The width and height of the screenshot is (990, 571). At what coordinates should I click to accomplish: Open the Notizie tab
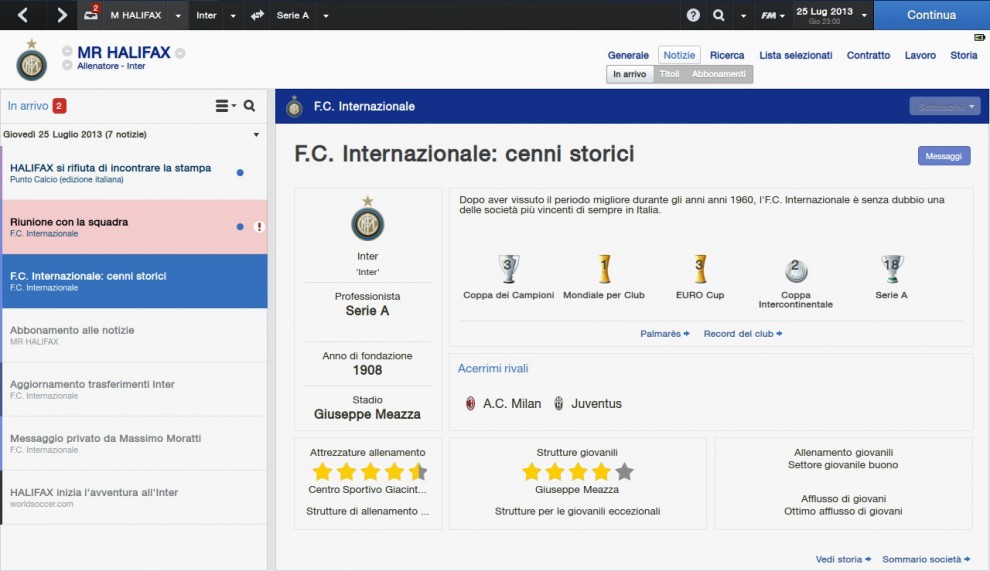(x=679, y=55)
